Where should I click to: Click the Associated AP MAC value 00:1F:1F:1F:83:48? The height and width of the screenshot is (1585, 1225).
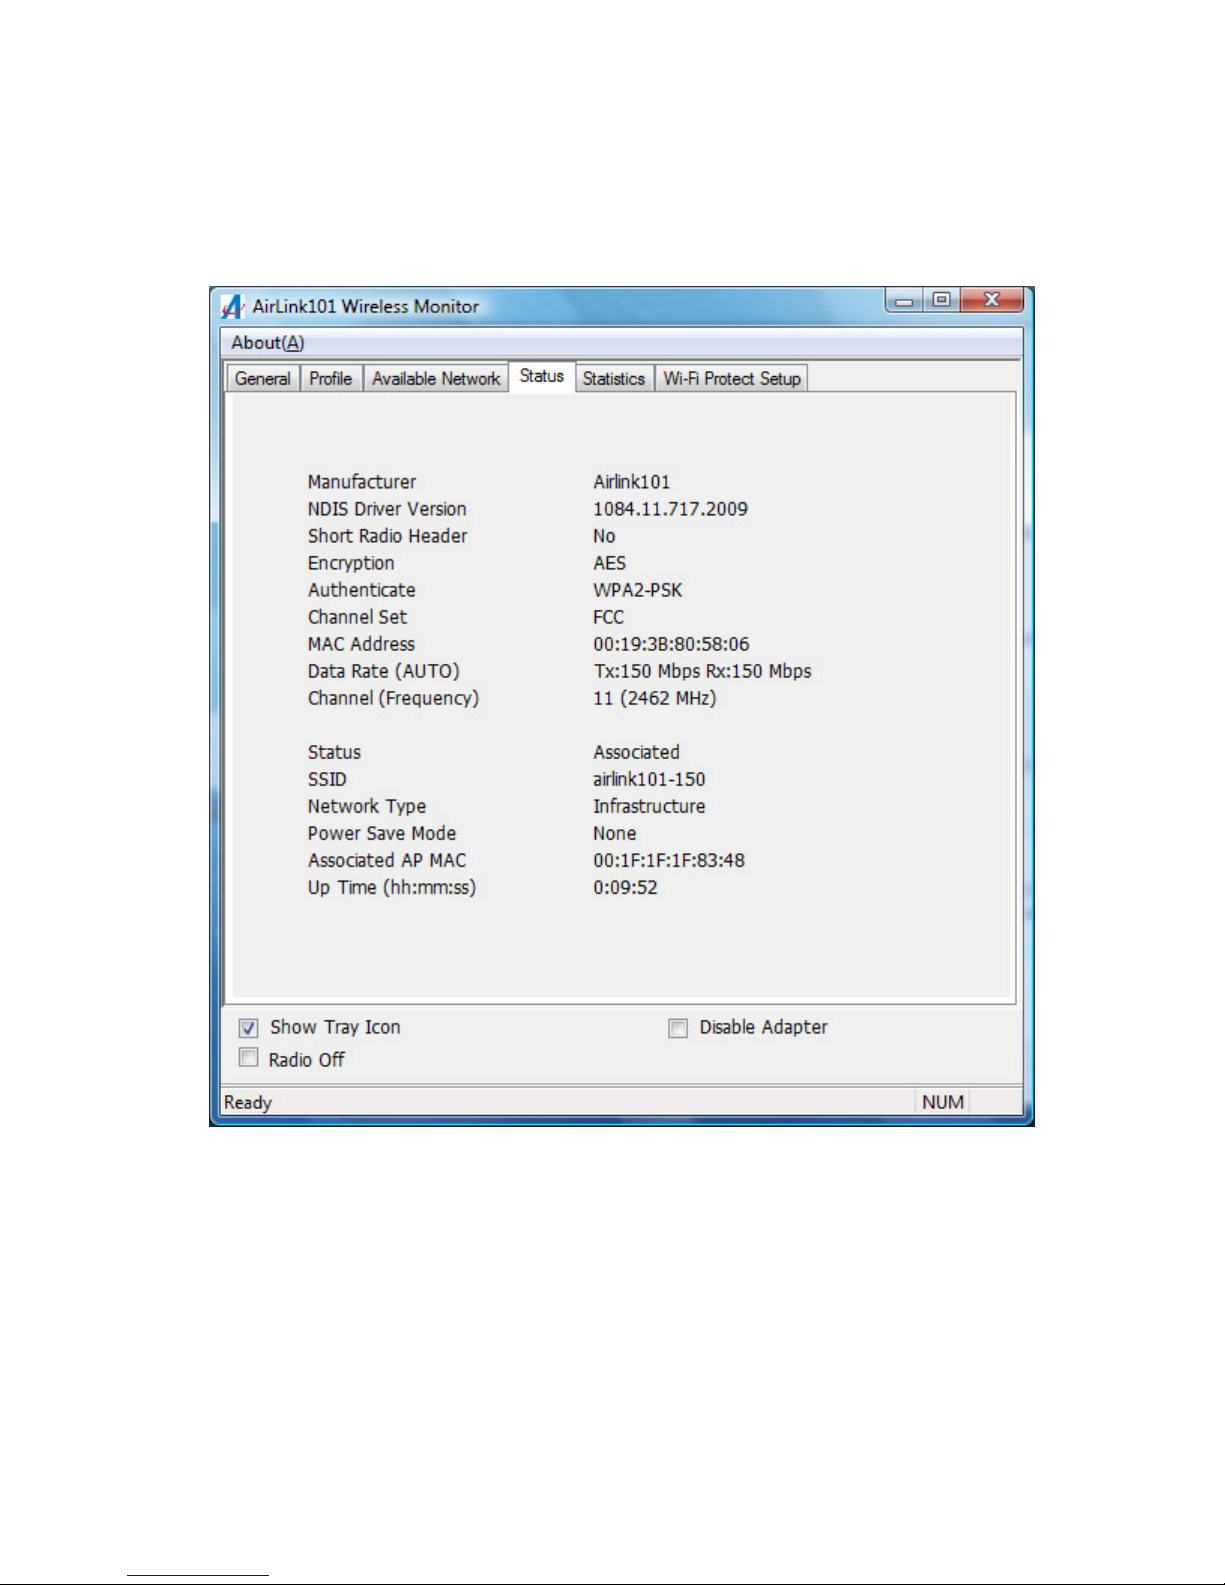[669, 861]
